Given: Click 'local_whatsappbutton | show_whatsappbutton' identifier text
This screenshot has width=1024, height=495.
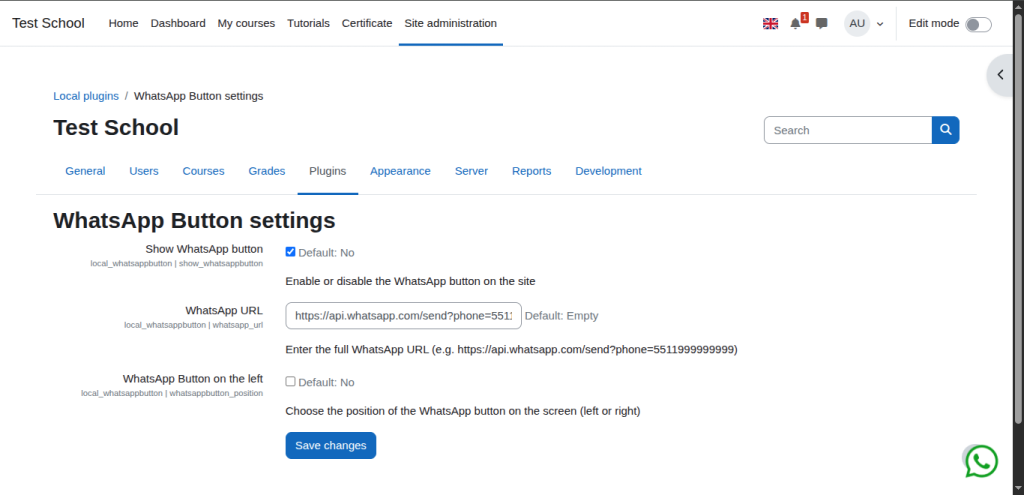Looking at the screenshot, I should click(177, 263).
